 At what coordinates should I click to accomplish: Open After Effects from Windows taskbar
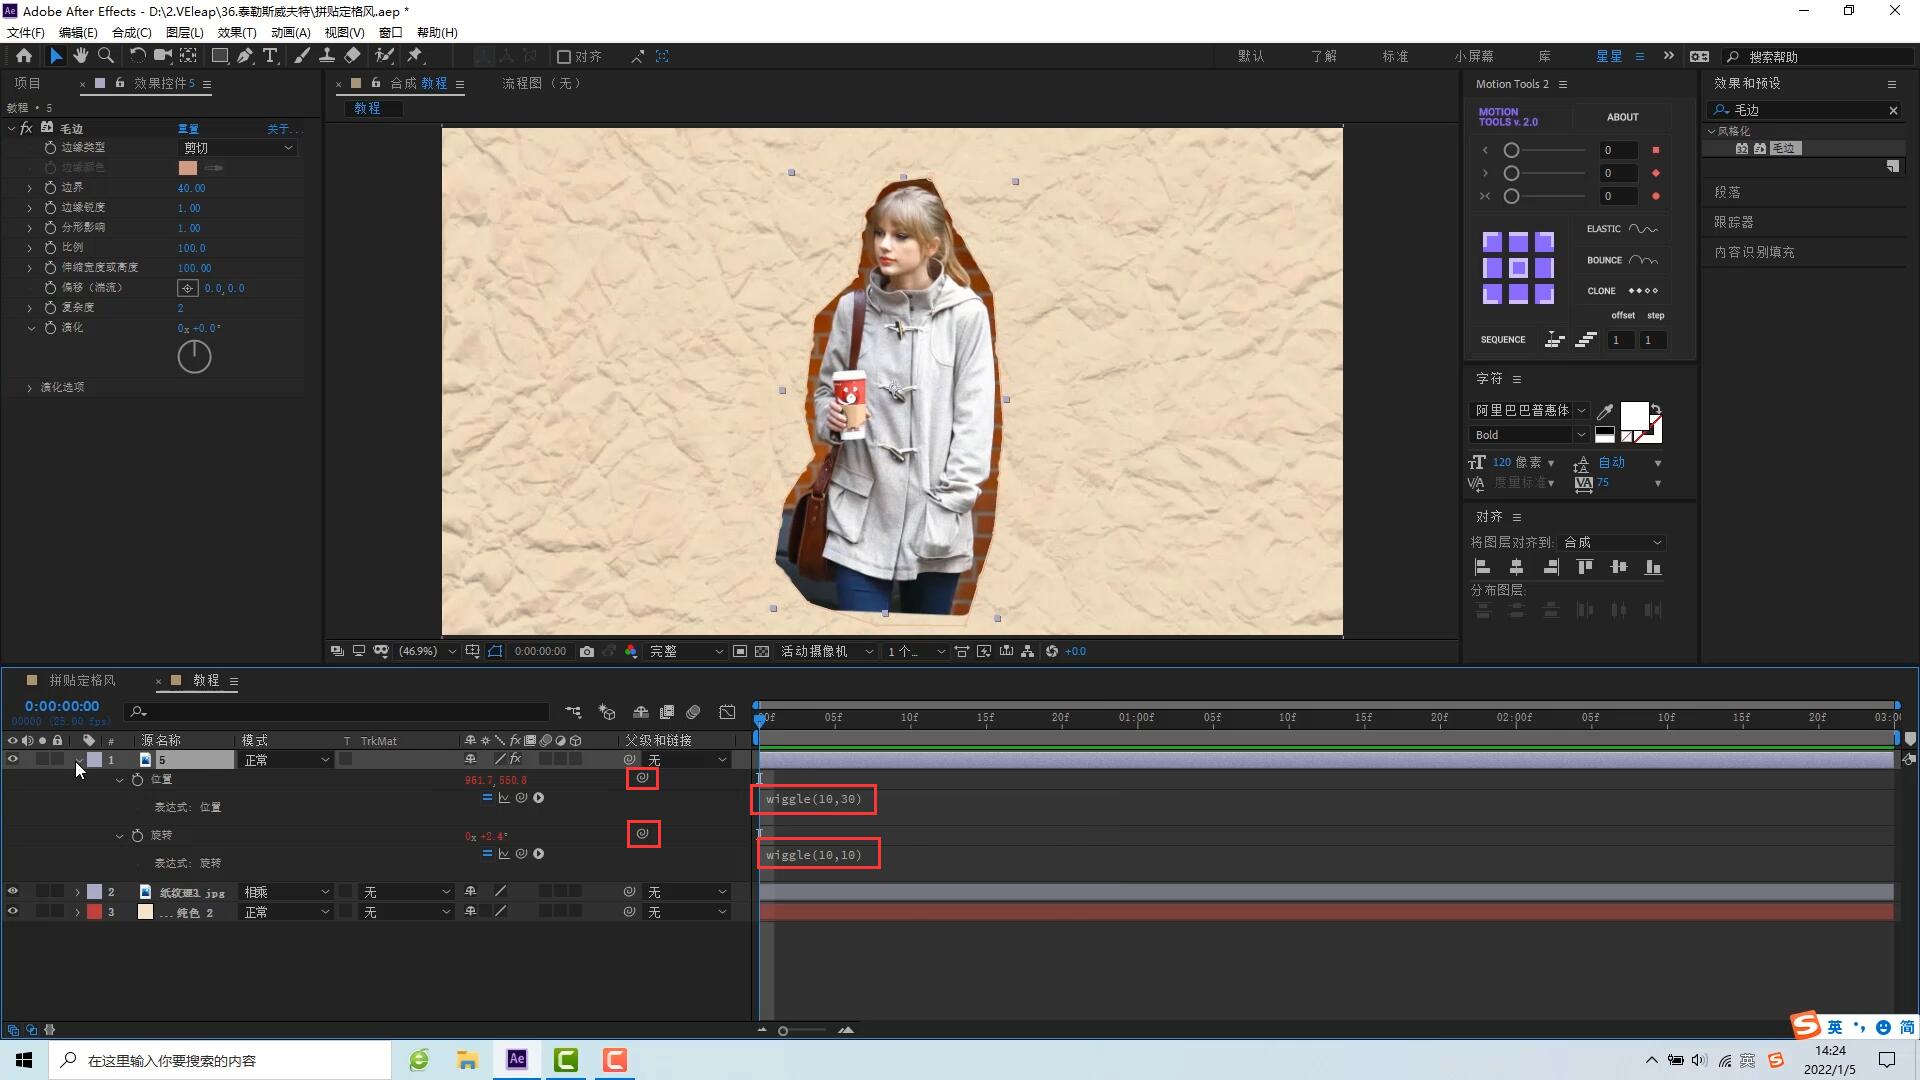[517, 1060]
